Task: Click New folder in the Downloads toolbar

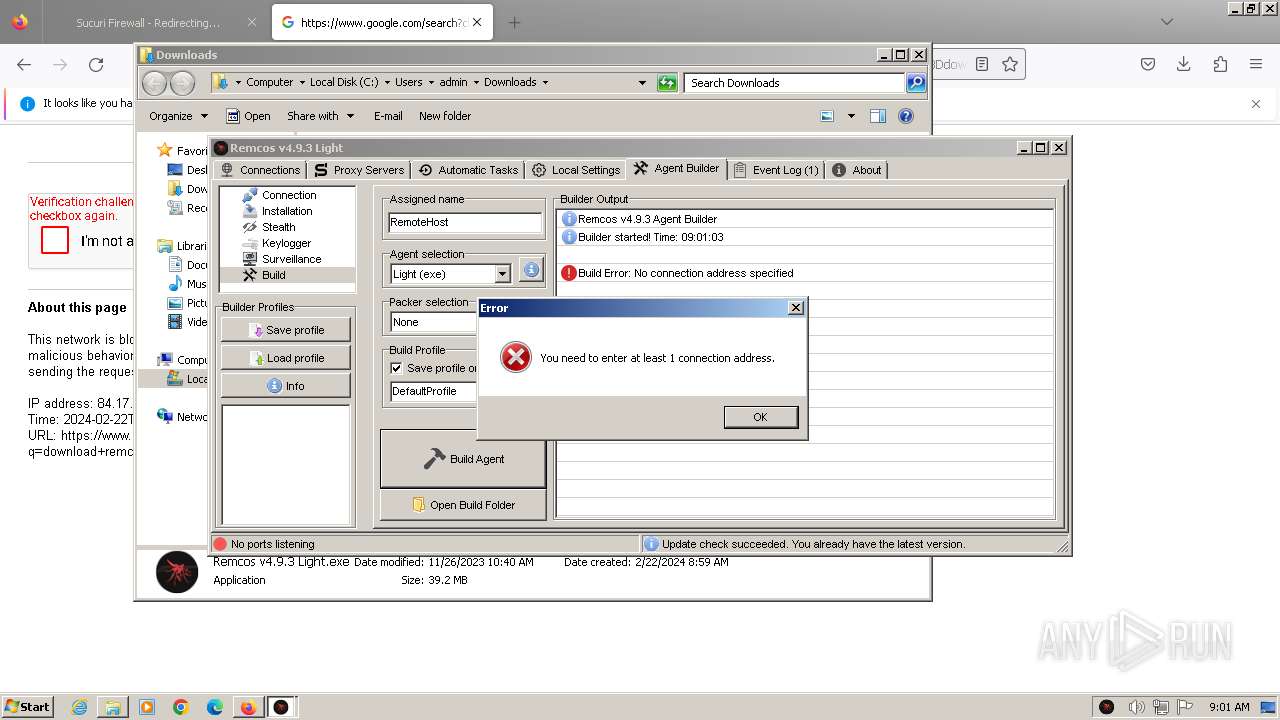Action: [x=445, y=116]
